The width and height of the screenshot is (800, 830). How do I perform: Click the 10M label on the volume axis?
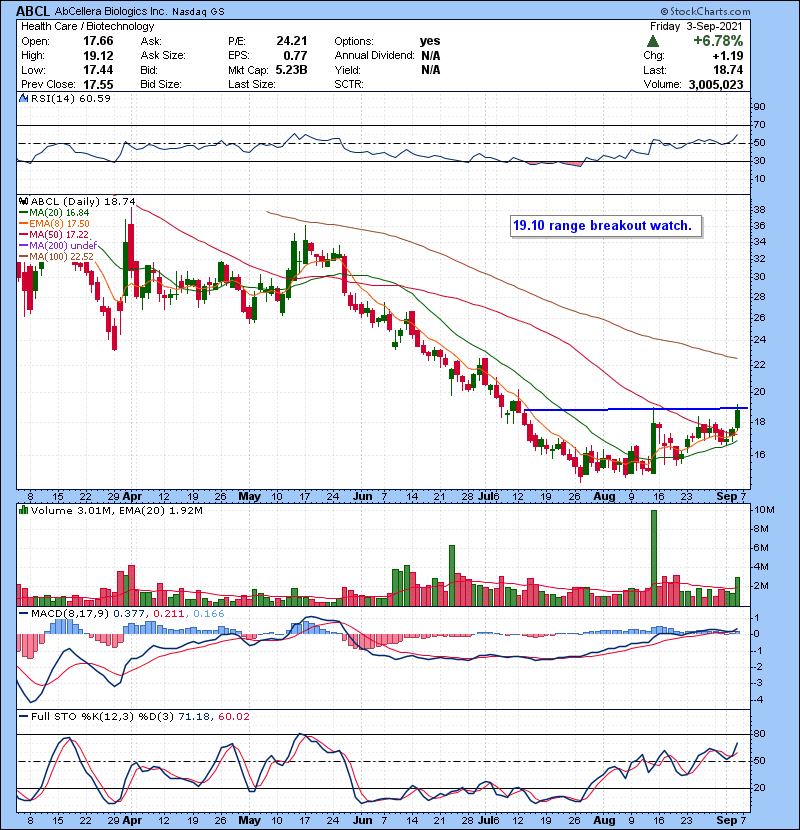765,510
